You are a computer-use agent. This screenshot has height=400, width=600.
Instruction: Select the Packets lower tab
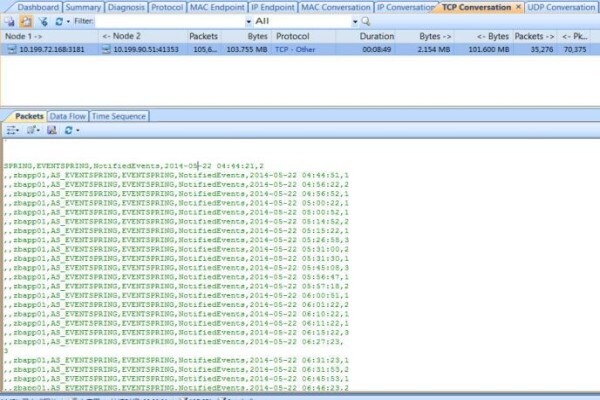tap(29, 116)
